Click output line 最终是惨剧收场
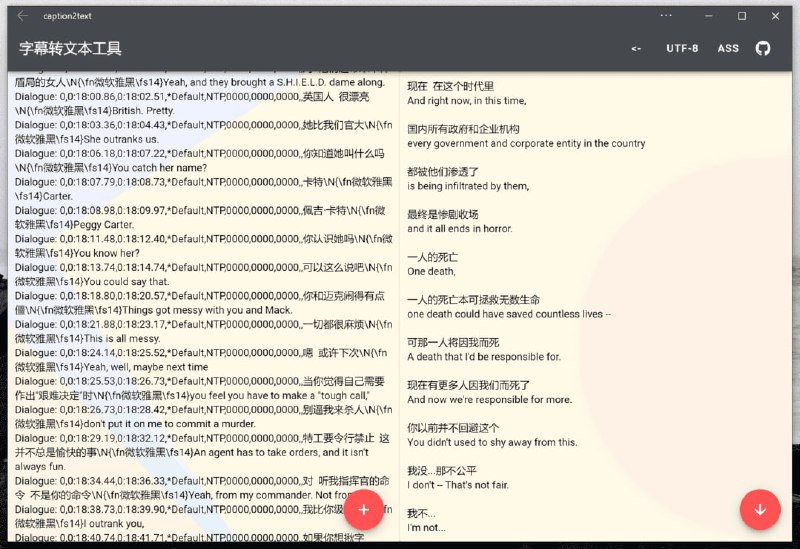800x549 pixels. [x=442, y=214]
